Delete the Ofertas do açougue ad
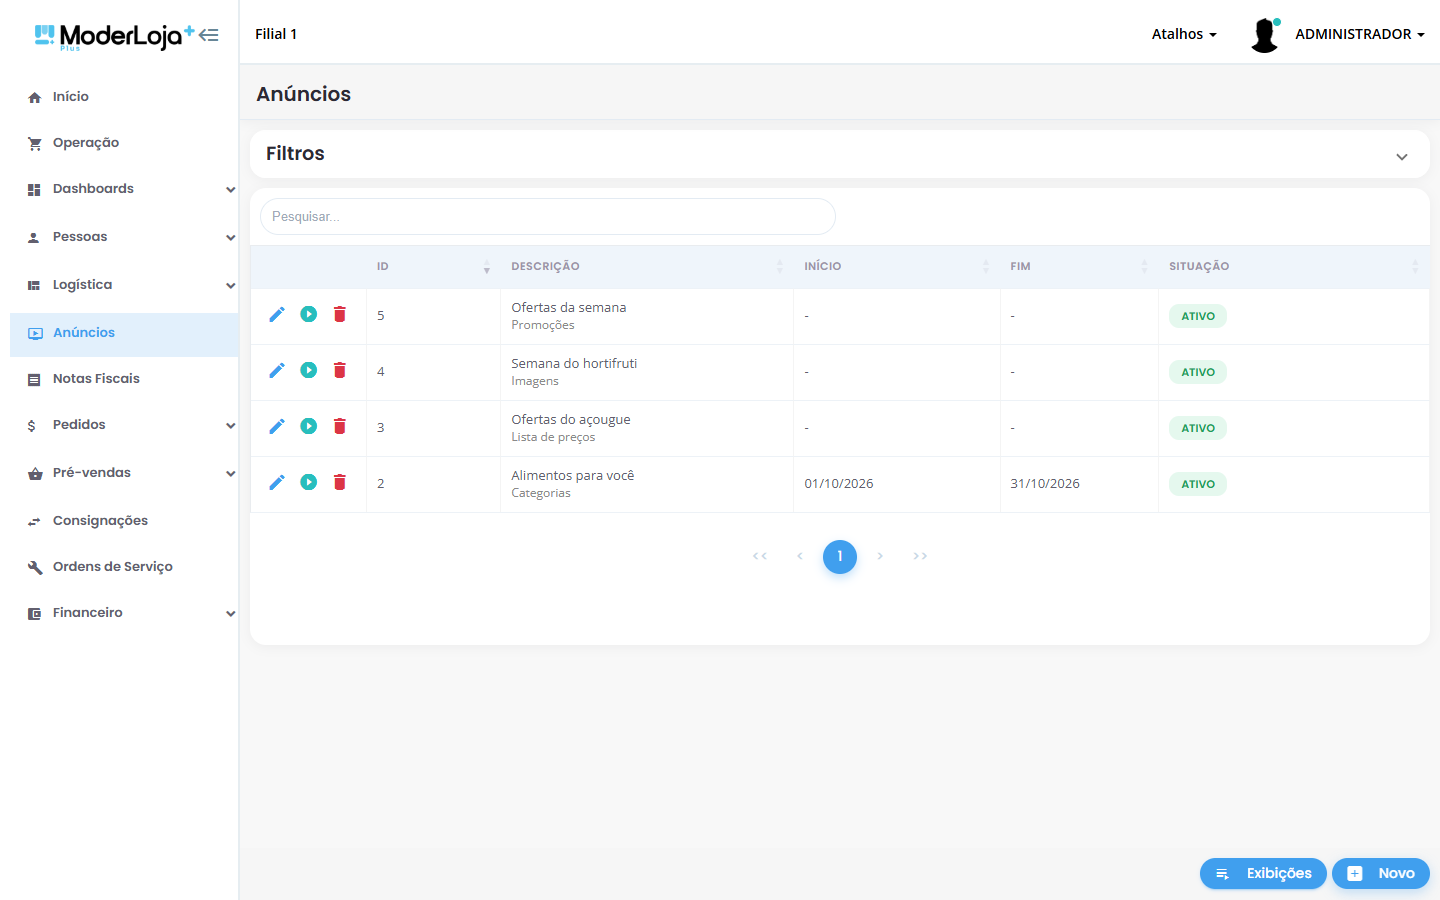This screenshot has width=1440, height=900. coord(340,427)
